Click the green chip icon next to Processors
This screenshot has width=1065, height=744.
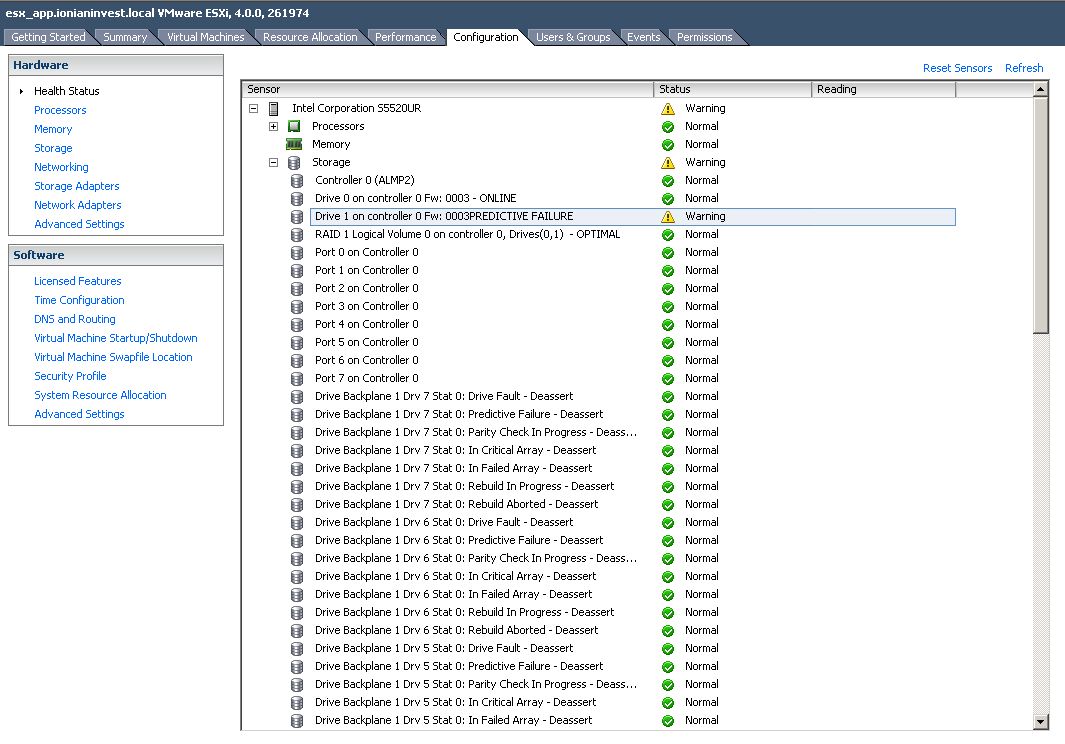click(x=294, y=126)
